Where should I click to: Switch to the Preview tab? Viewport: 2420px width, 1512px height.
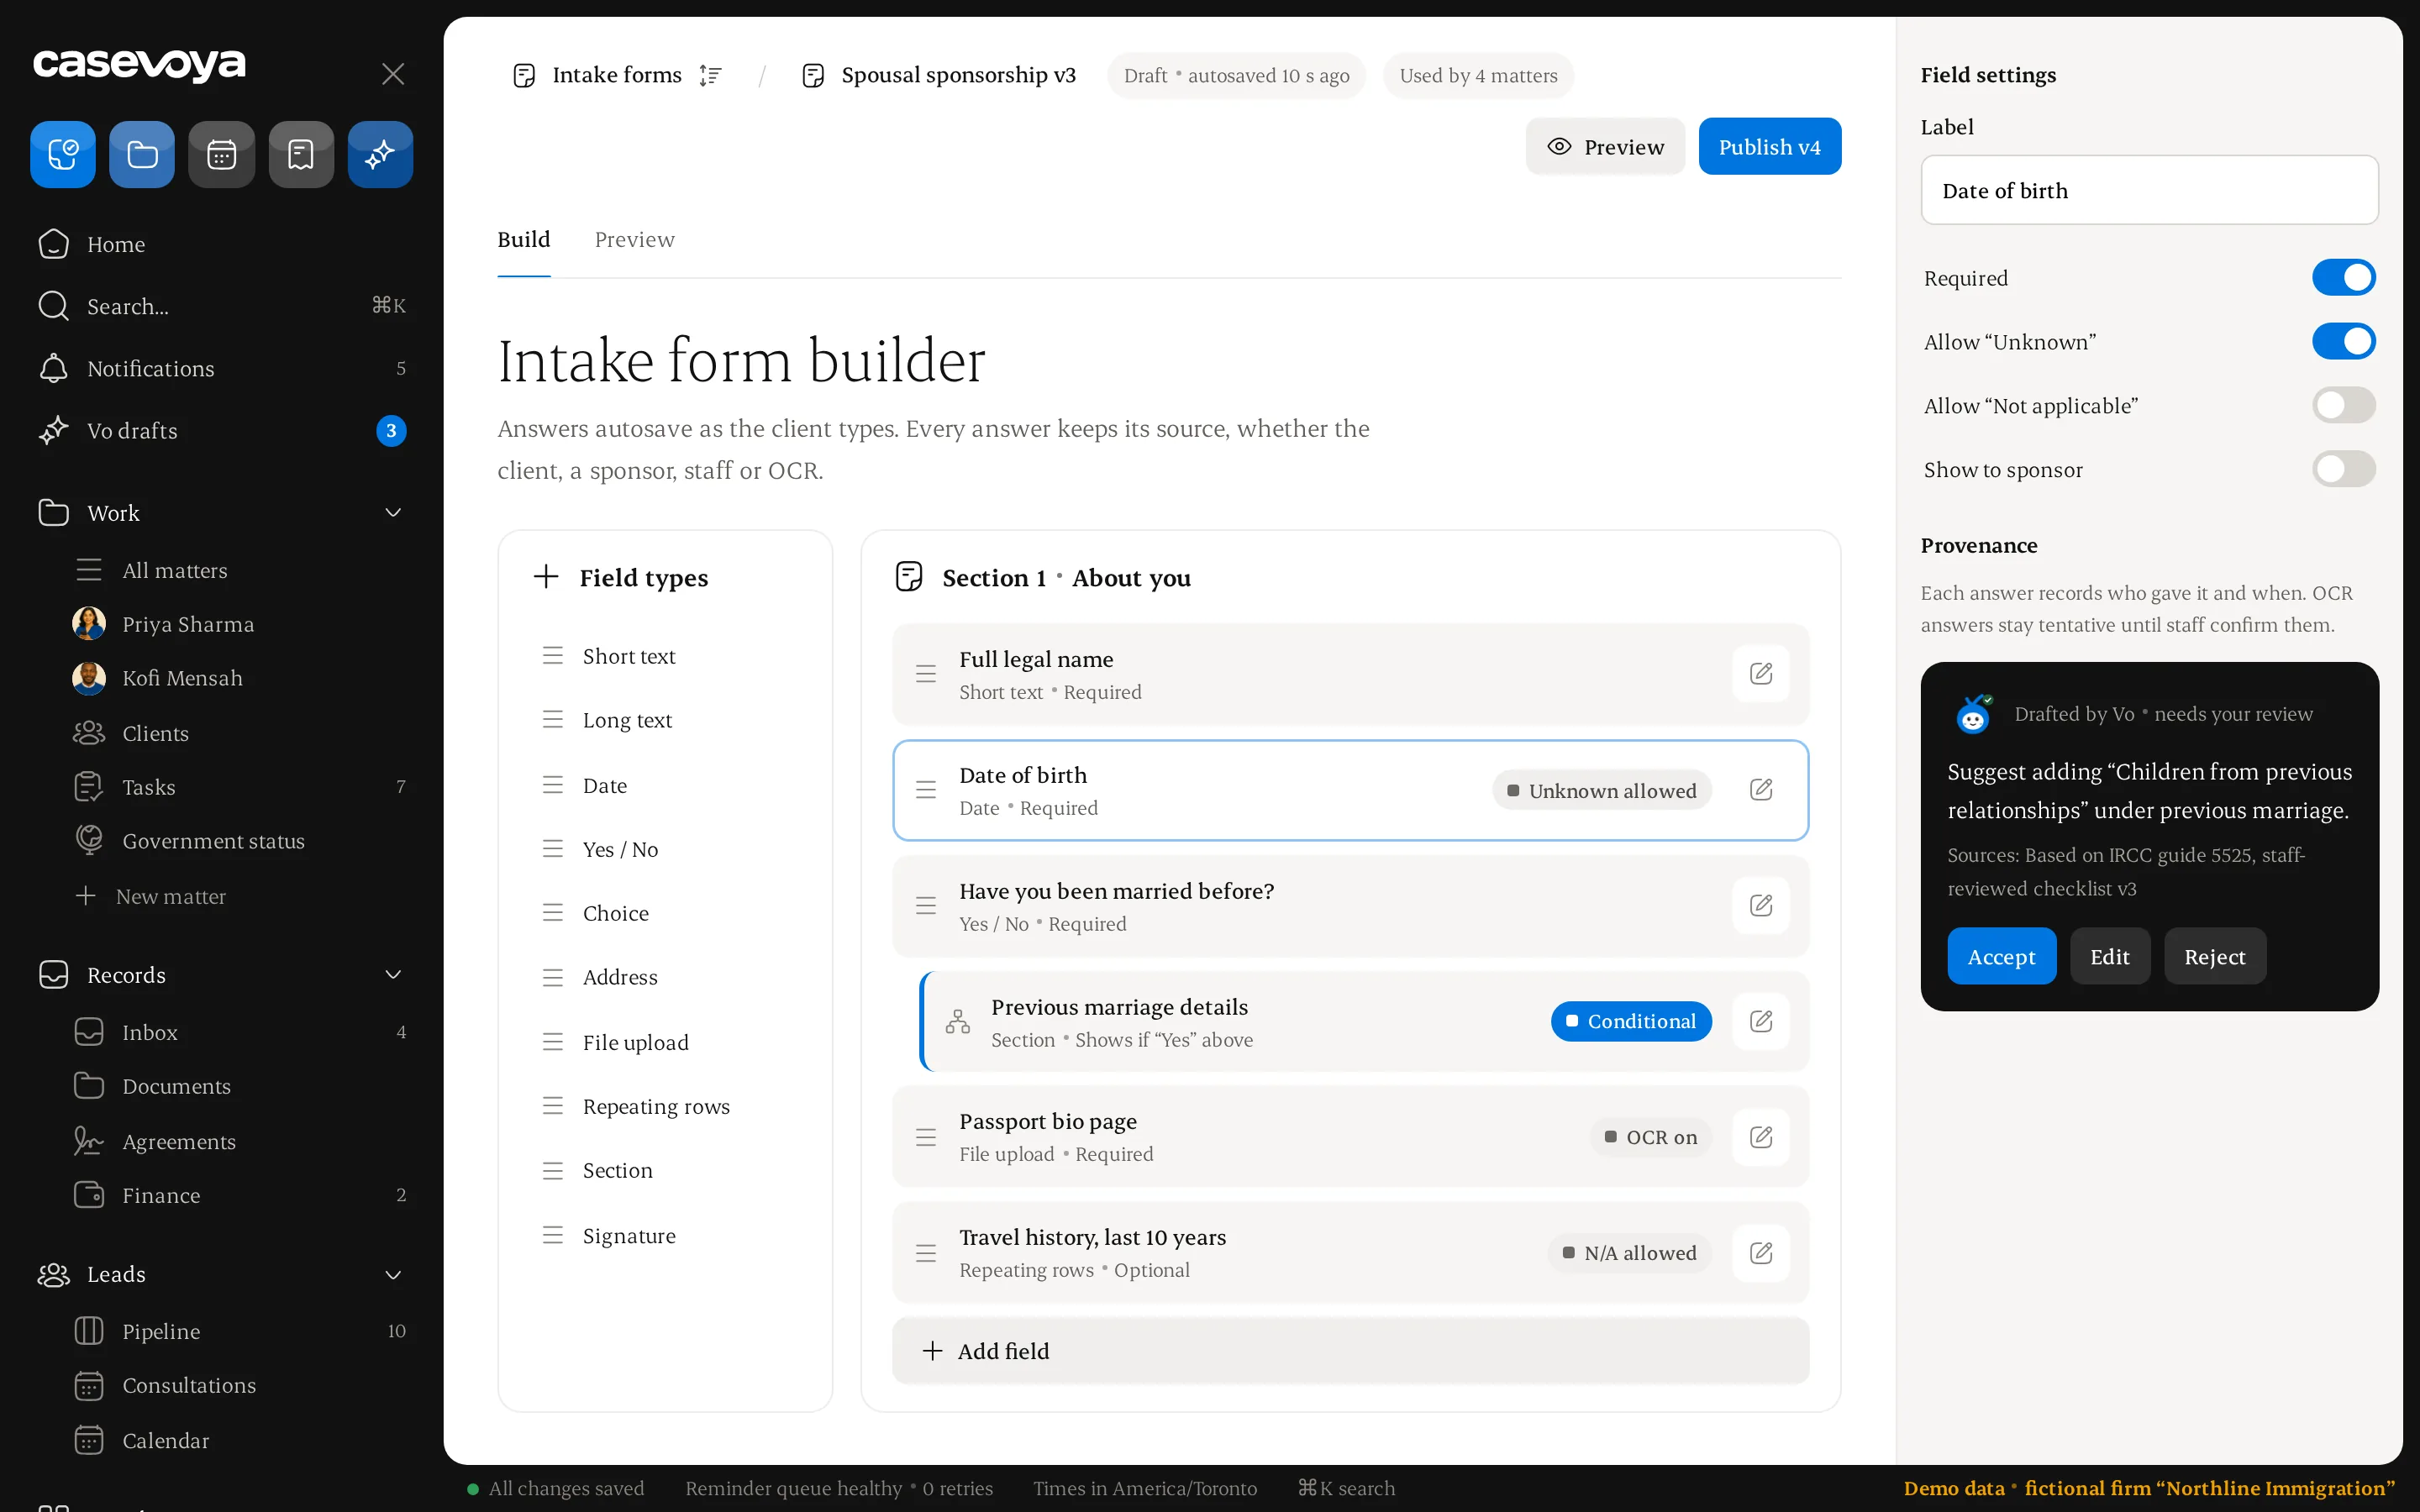tap(634, 240)
